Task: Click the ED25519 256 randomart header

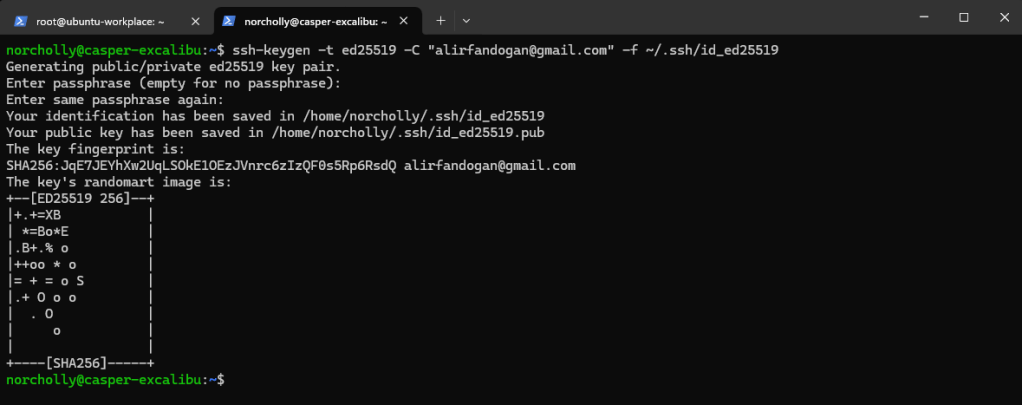Action: (80, 198)
